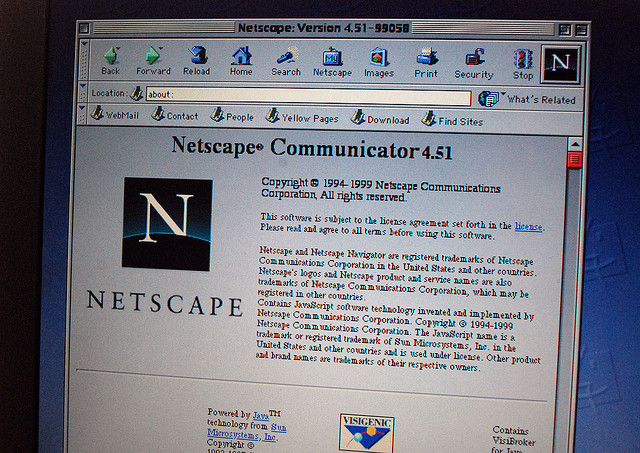This screenshot has height=453, width=640.
Task: Collapse the personal toolbar handle
Action: 82,114
